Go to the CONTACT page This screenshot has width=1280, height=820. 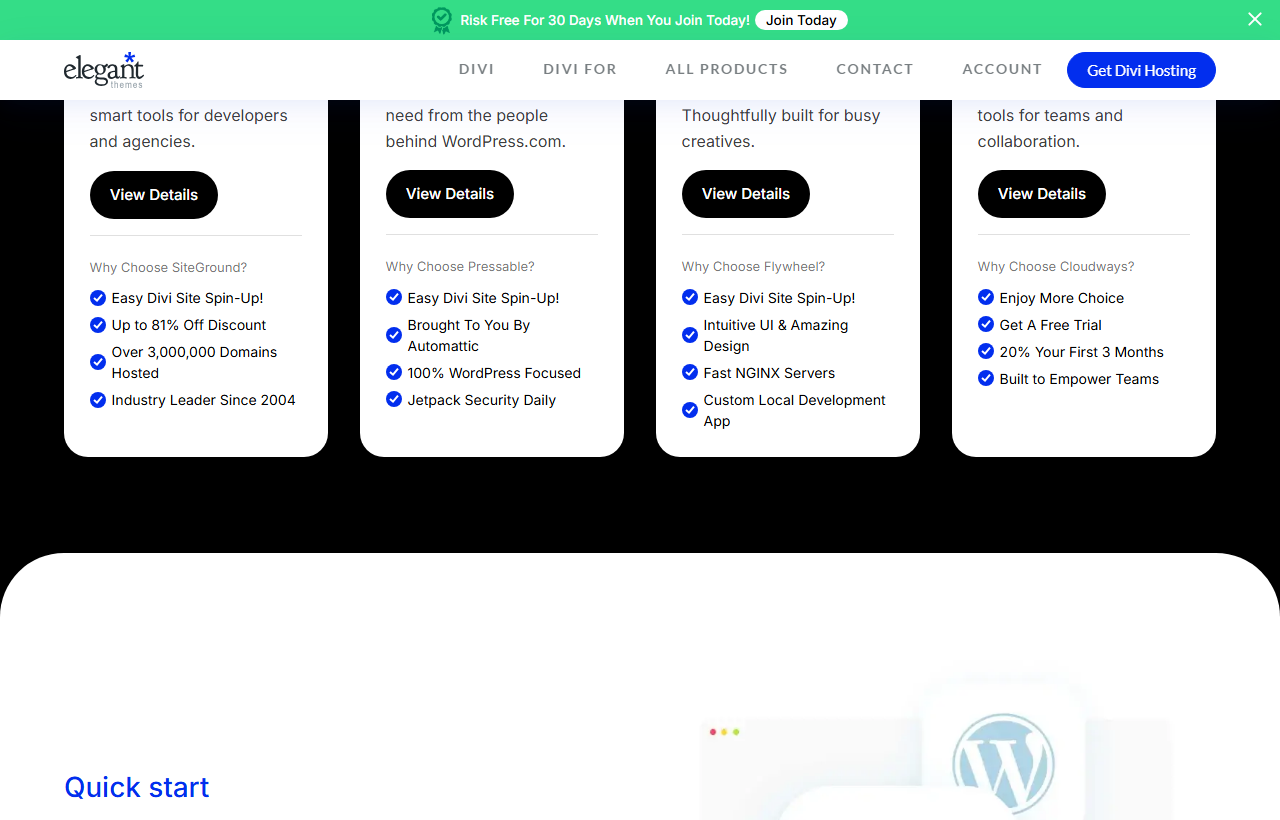[875, 69]
